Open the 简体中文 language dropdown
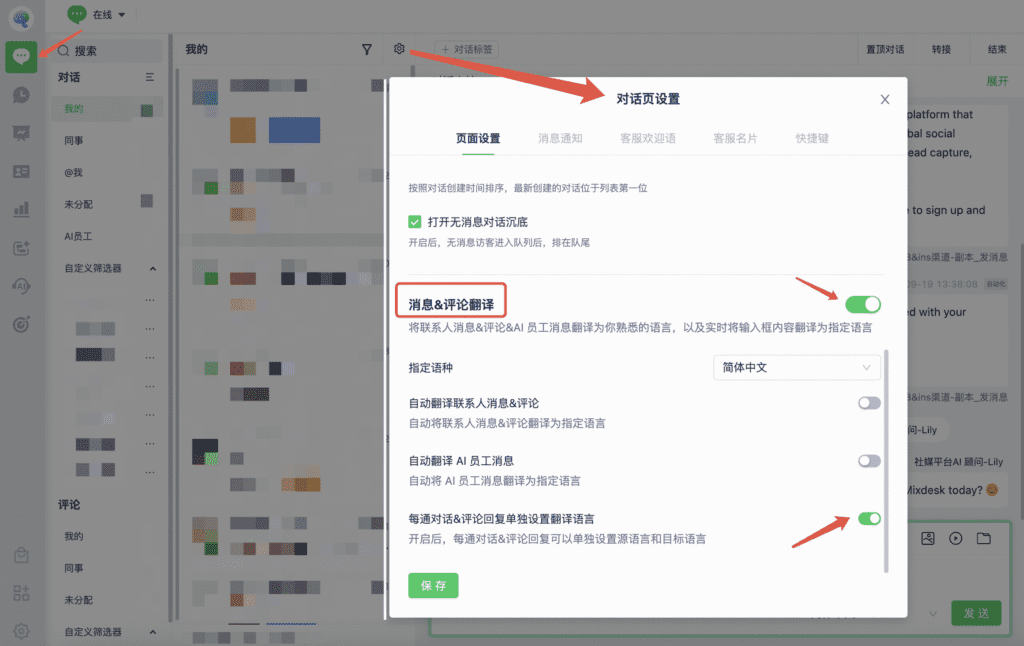 coord(796,368)
